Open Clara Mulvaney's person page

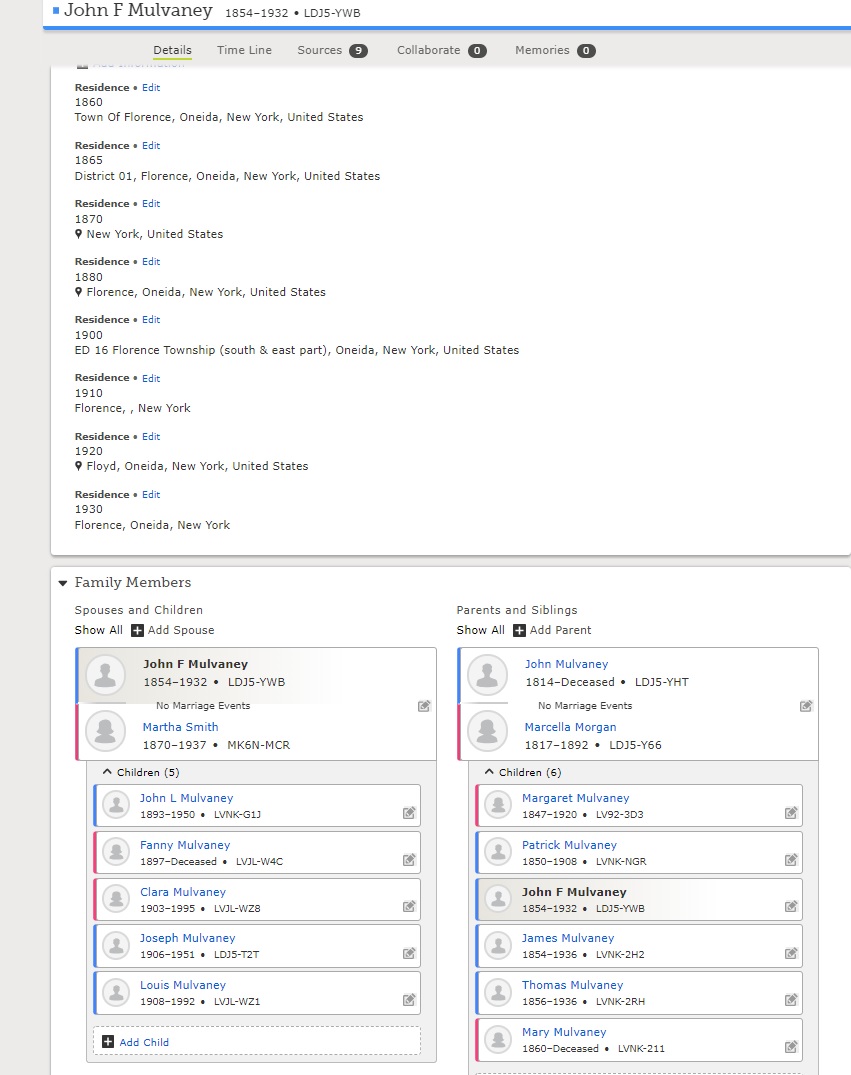[183, 891]
